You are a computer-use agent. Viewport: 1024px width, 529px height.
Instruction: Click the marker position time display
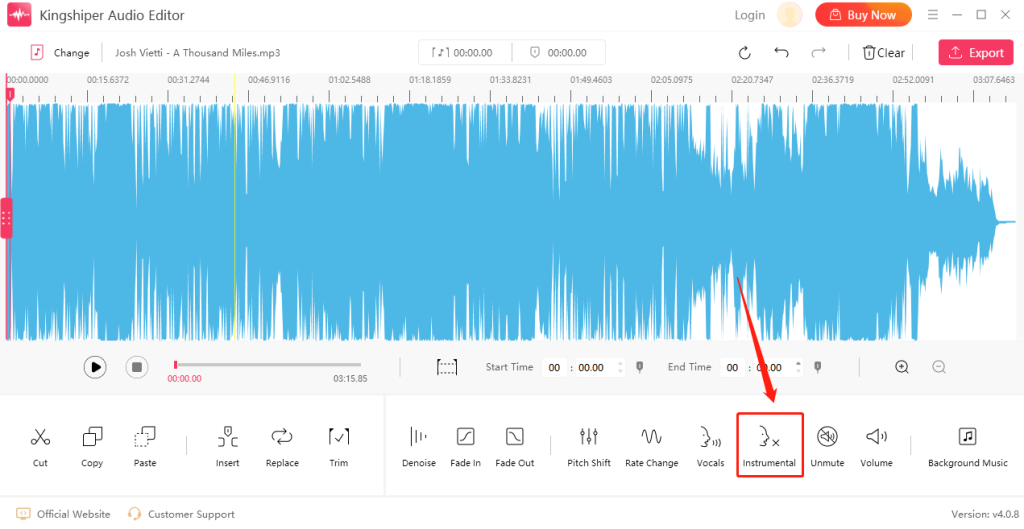click(559, 53)
